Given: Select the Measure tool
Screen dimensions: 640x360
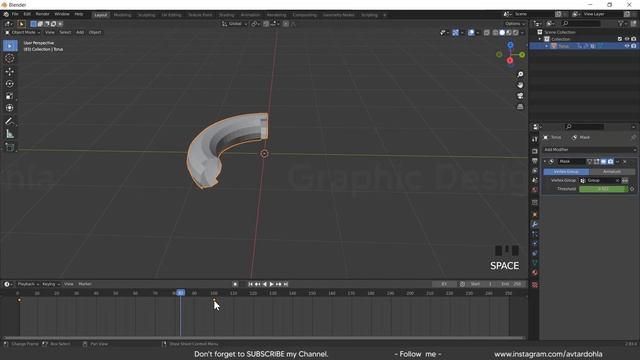Looking at the screenshot, I should click(x=10, y=133).
